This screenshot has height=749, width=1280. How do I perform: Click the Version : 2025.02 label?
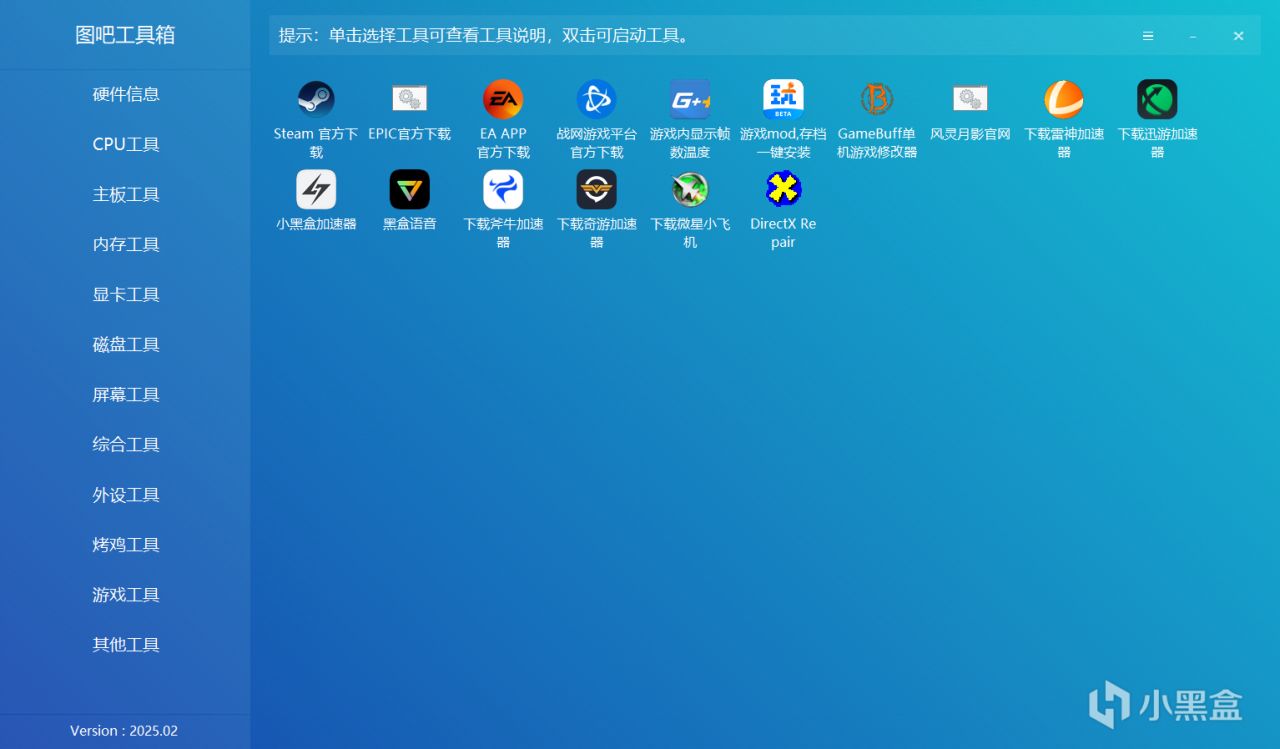[x=124, y=731]
